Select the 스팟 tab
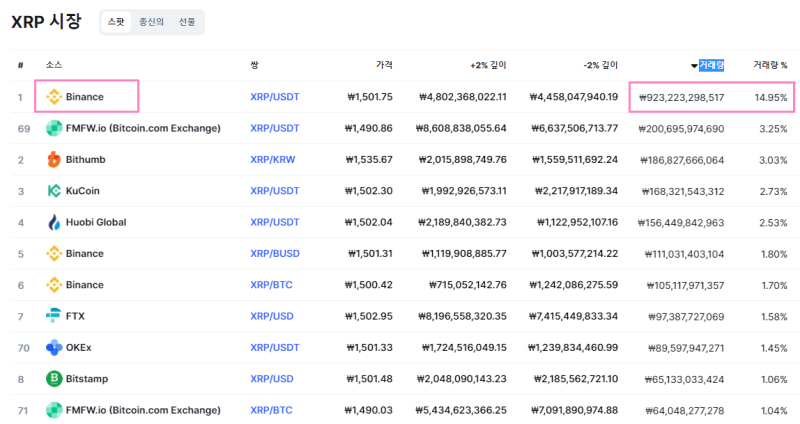Image resolution: width=800 pixels, height=424 pixels. (116, 22)
